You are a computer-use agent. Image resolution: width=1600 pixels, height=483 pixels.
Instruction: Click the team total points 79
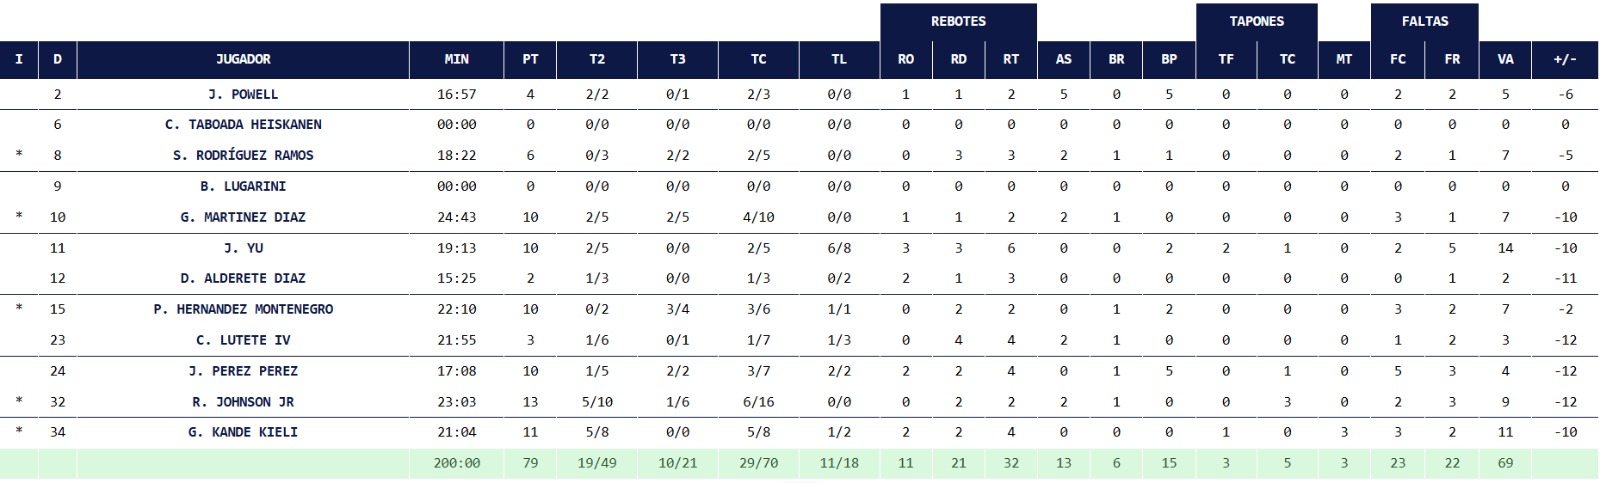coord(530,463)
